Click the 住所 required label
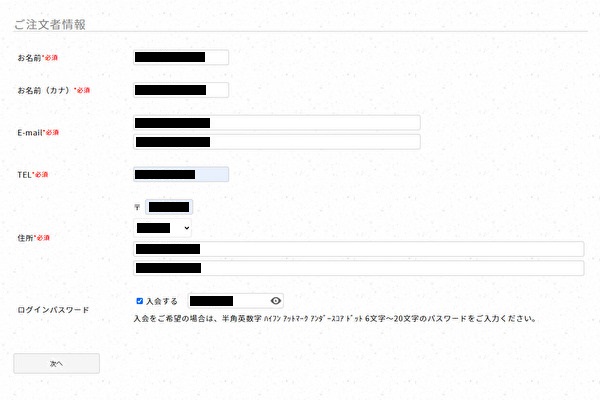This screenshot has width=600, height=400. tap(34, 238)
